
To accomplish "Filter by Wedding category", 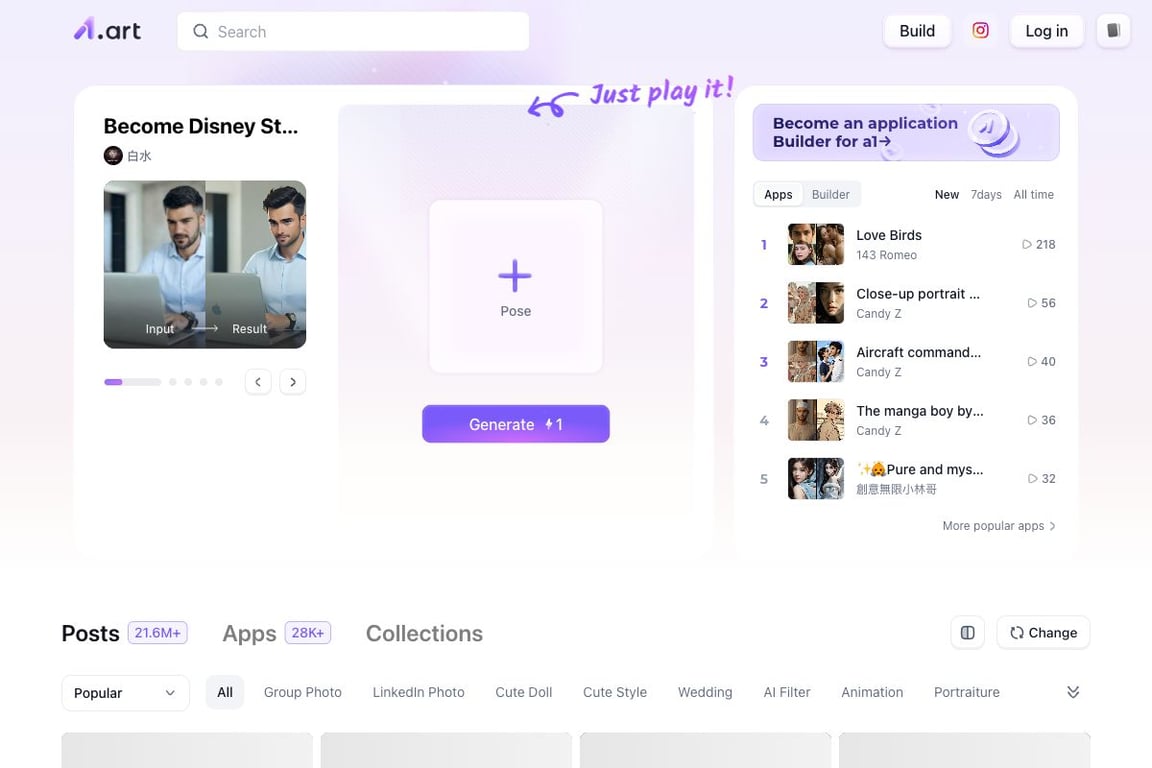I will (705, 692).
